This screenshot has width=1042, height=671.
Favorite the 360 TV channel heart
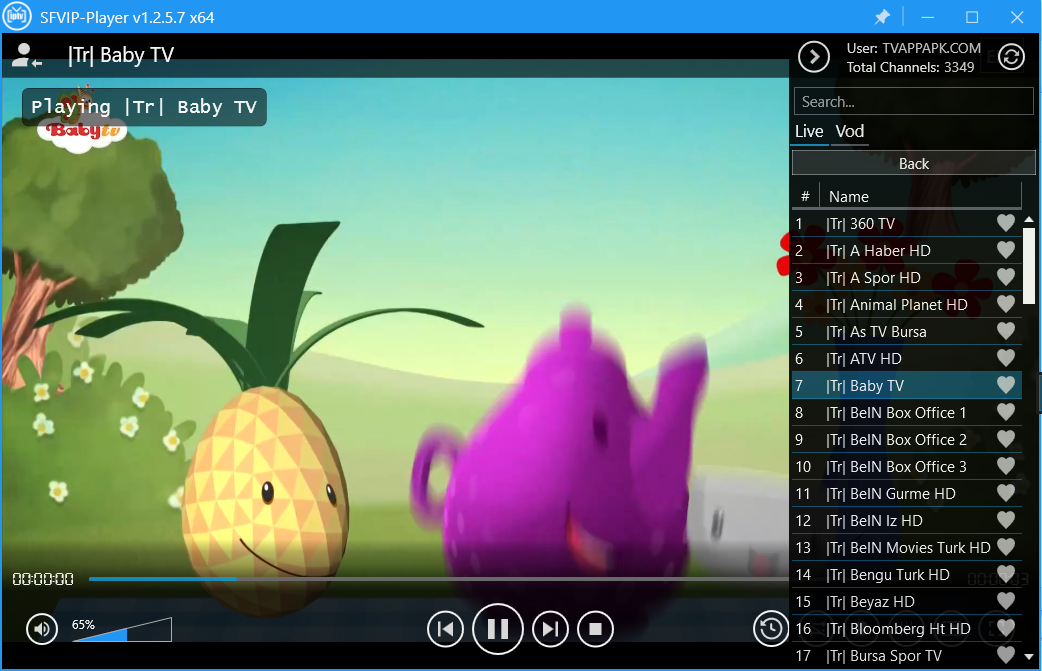tap(1006, 224)
